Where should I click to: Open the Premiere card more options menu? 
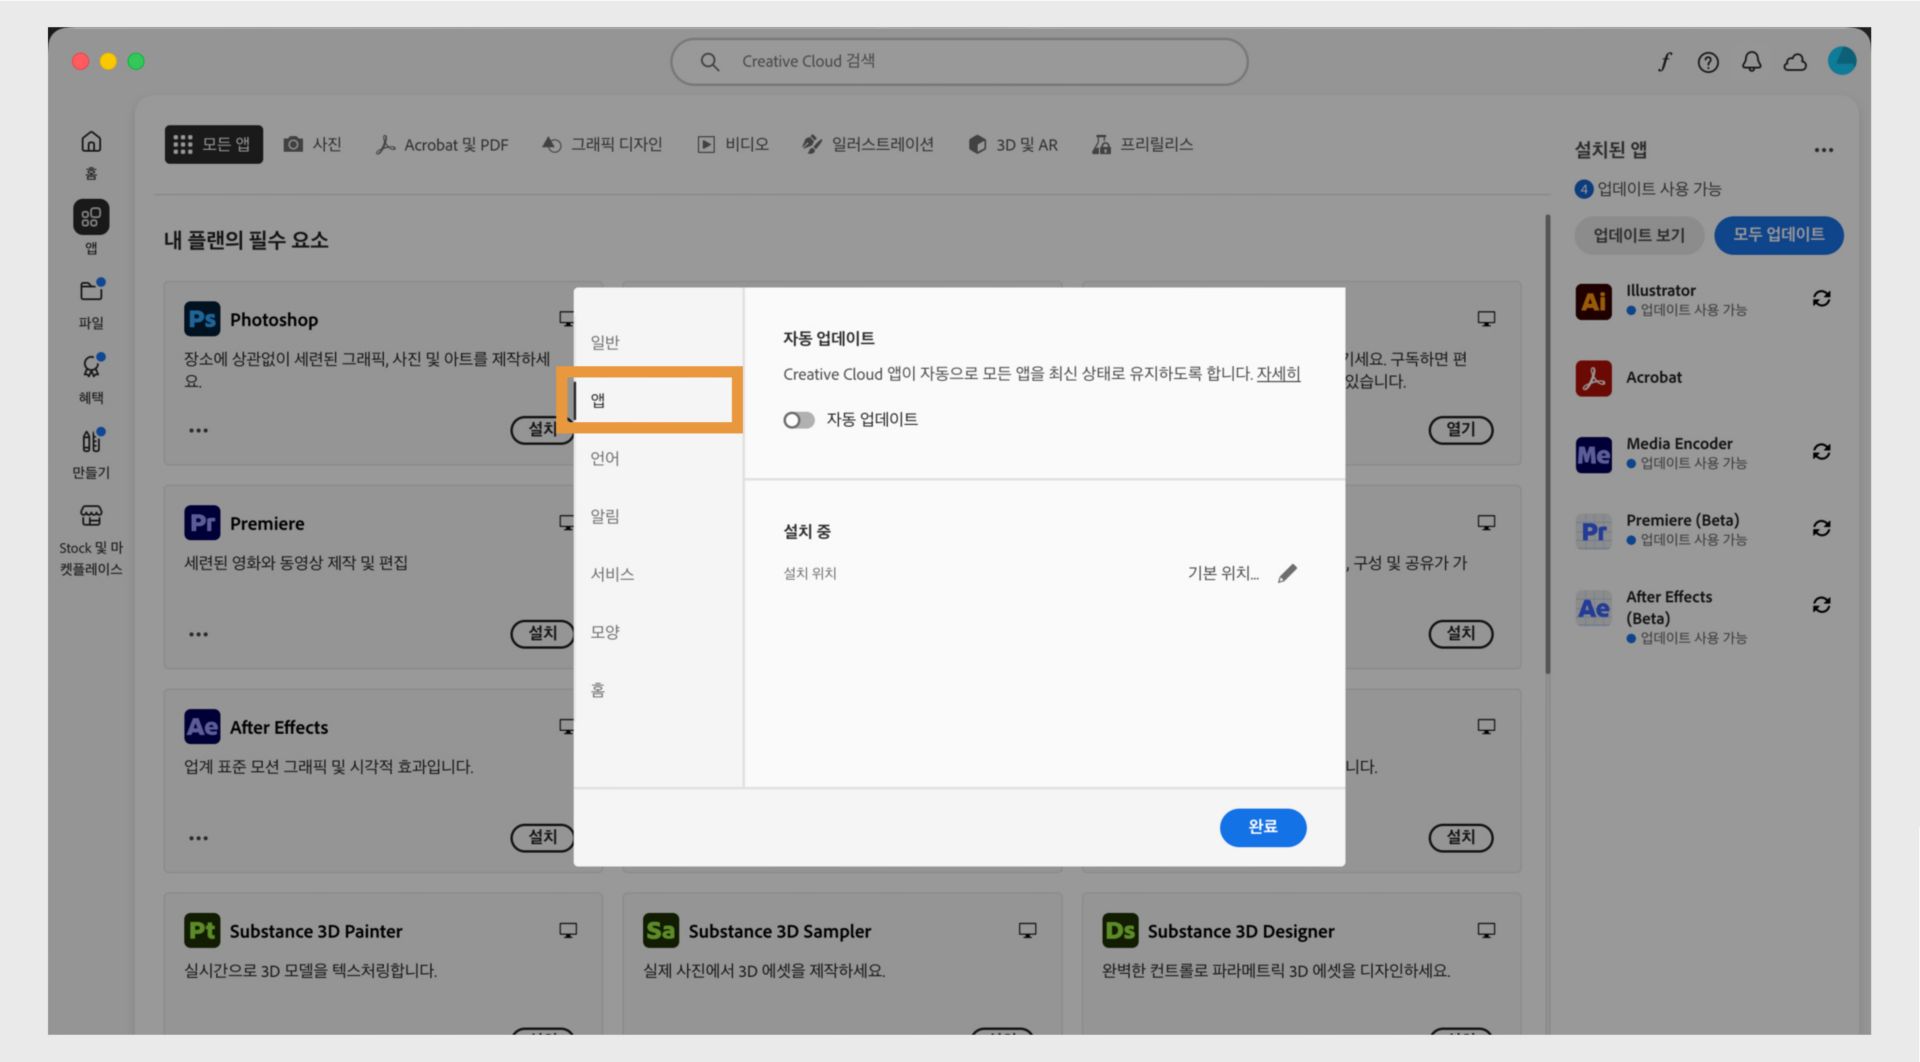(x=199, y=634)
